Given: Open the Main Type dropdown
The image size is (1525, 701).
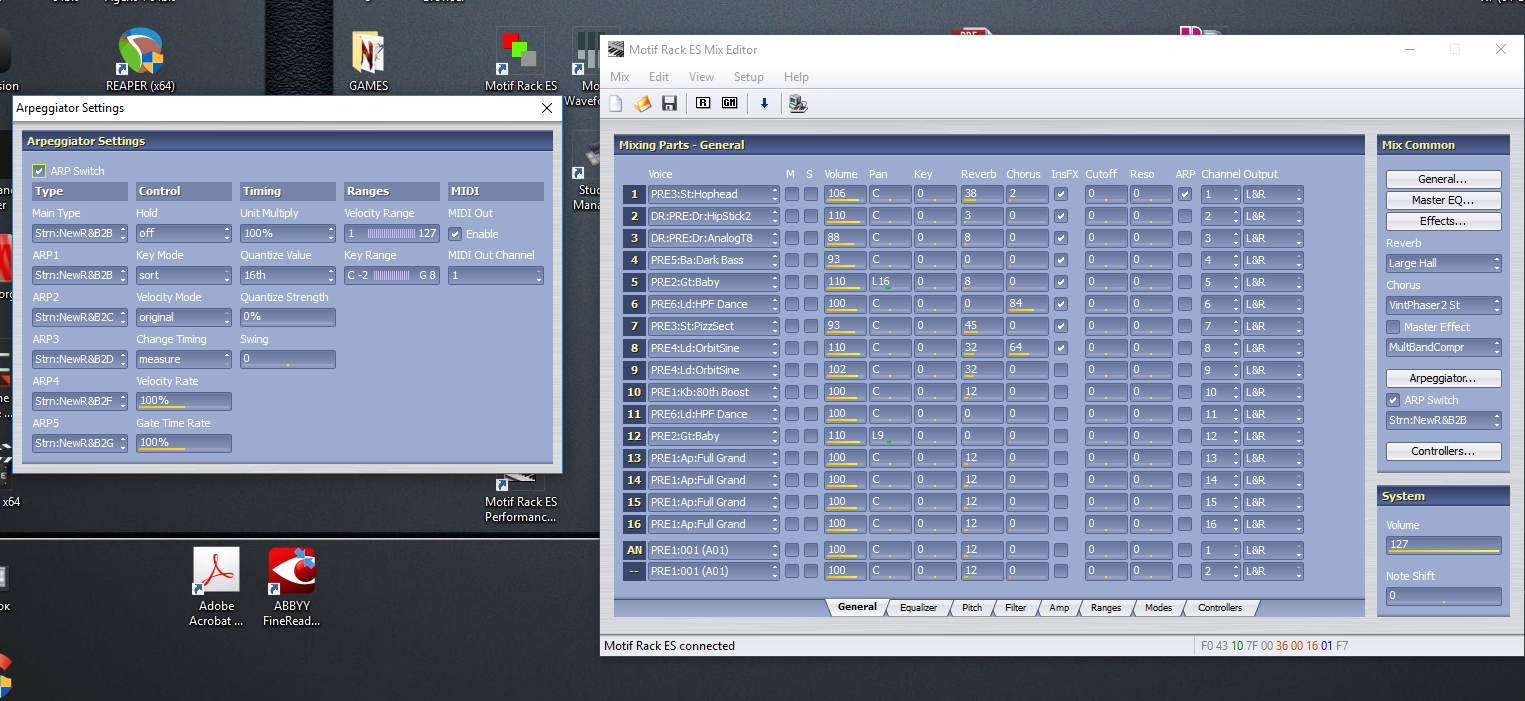Looking at the screenshot, I should [80, 233].
